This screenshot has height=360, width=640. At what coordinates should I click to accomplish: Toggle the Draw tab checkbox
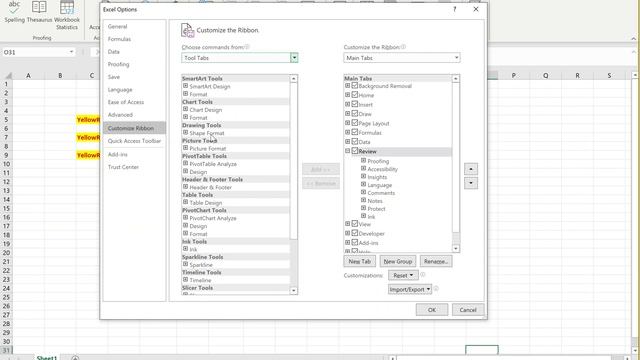355,113
